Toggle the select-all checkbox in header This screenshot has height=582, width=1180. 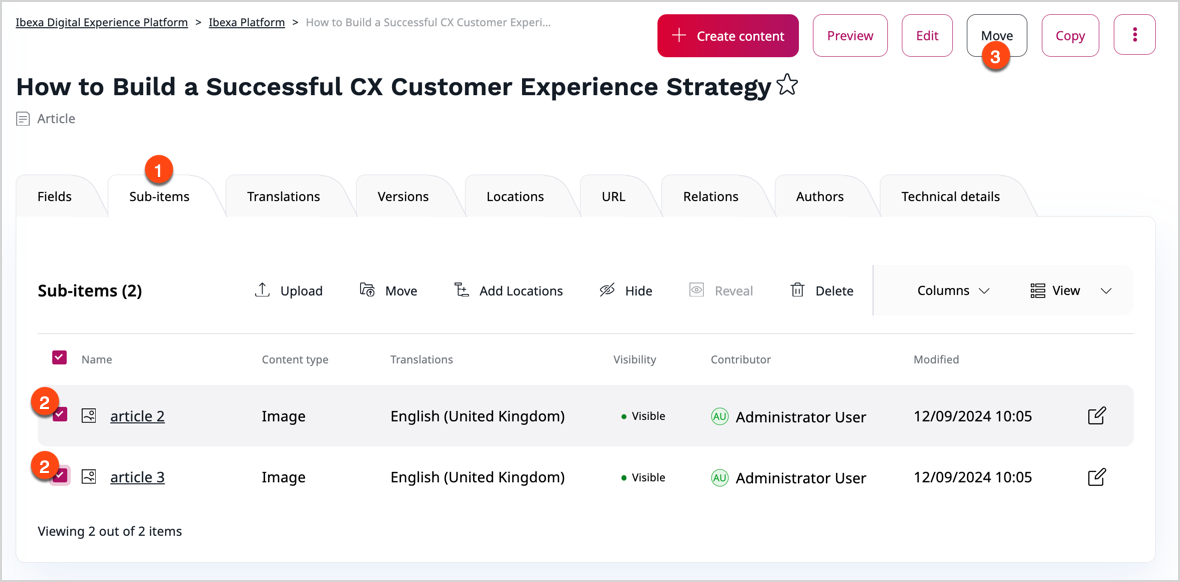coord(59,358)
